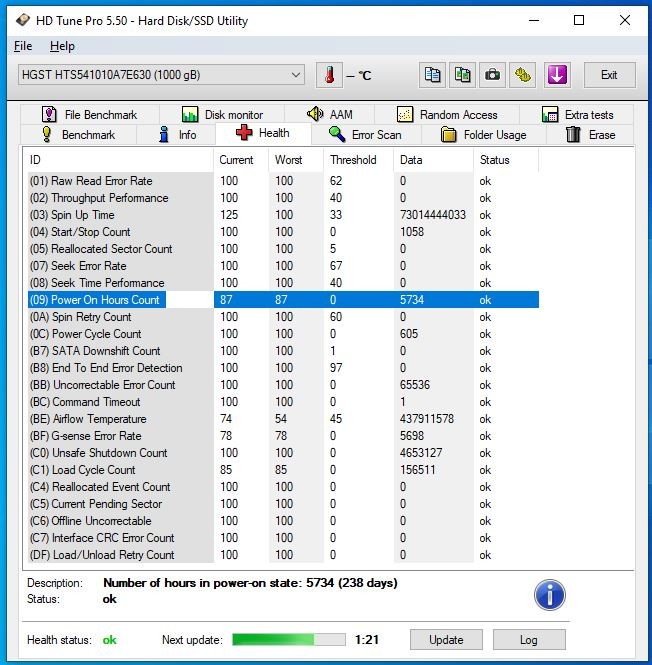Select the Throughput Performance row
This screenshot has width=652, height=665.
[283, 198]
